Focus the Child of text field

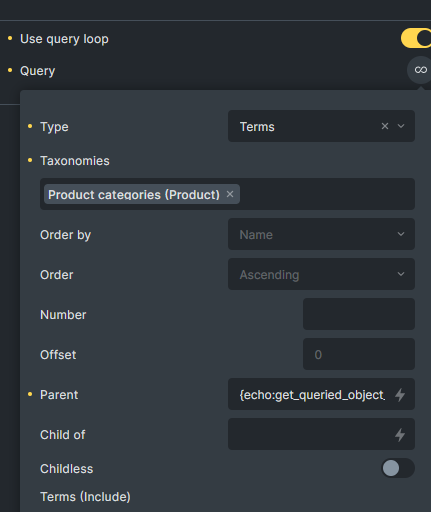pos(311,435)
